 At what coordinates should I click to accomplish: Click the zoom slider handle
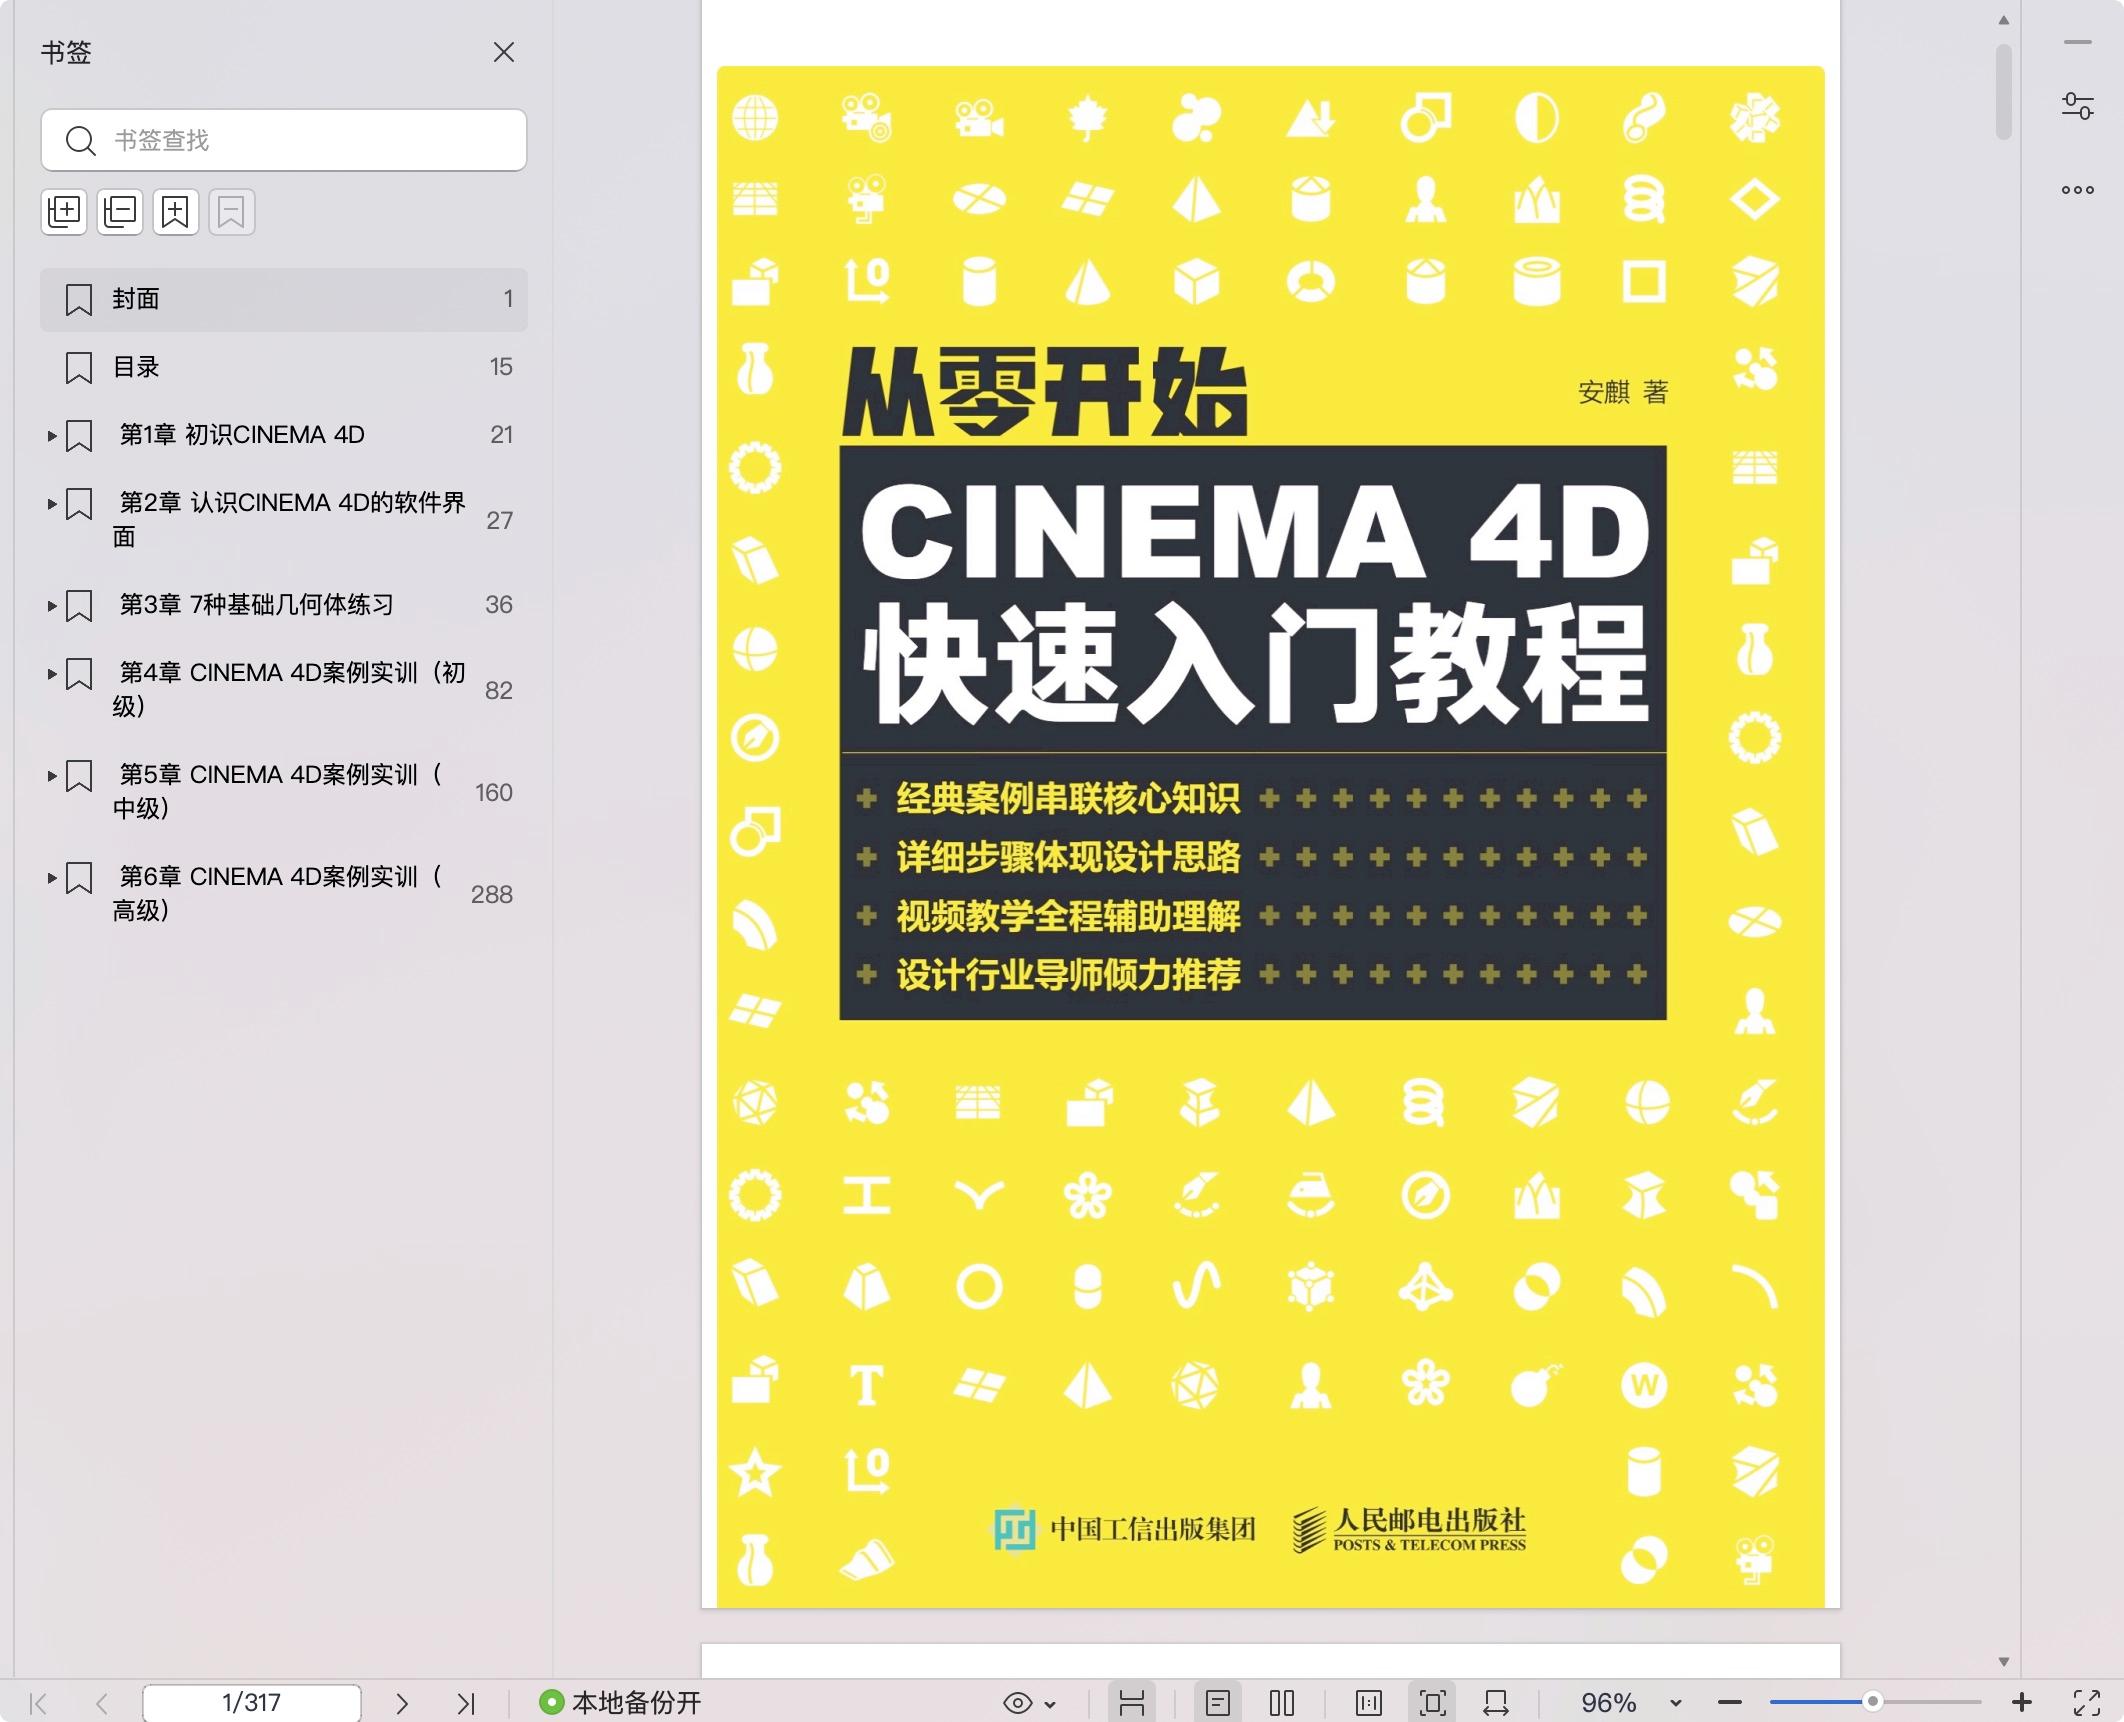(1873, 1702)
